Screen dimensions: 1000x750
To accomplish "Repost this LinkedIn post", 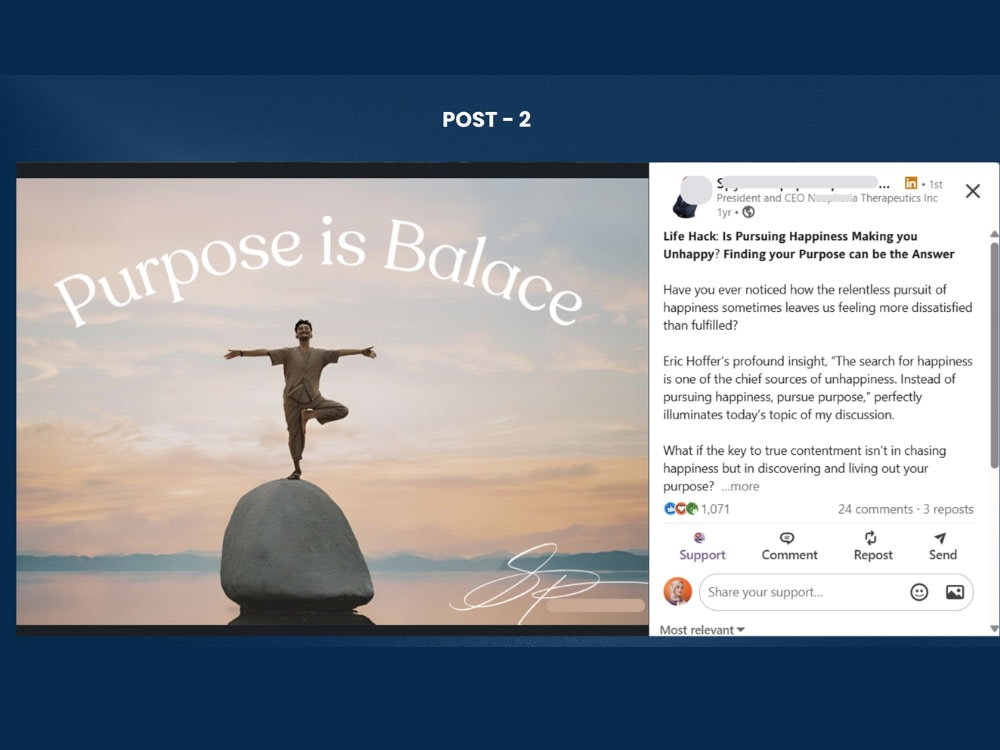I will [872, 547].
